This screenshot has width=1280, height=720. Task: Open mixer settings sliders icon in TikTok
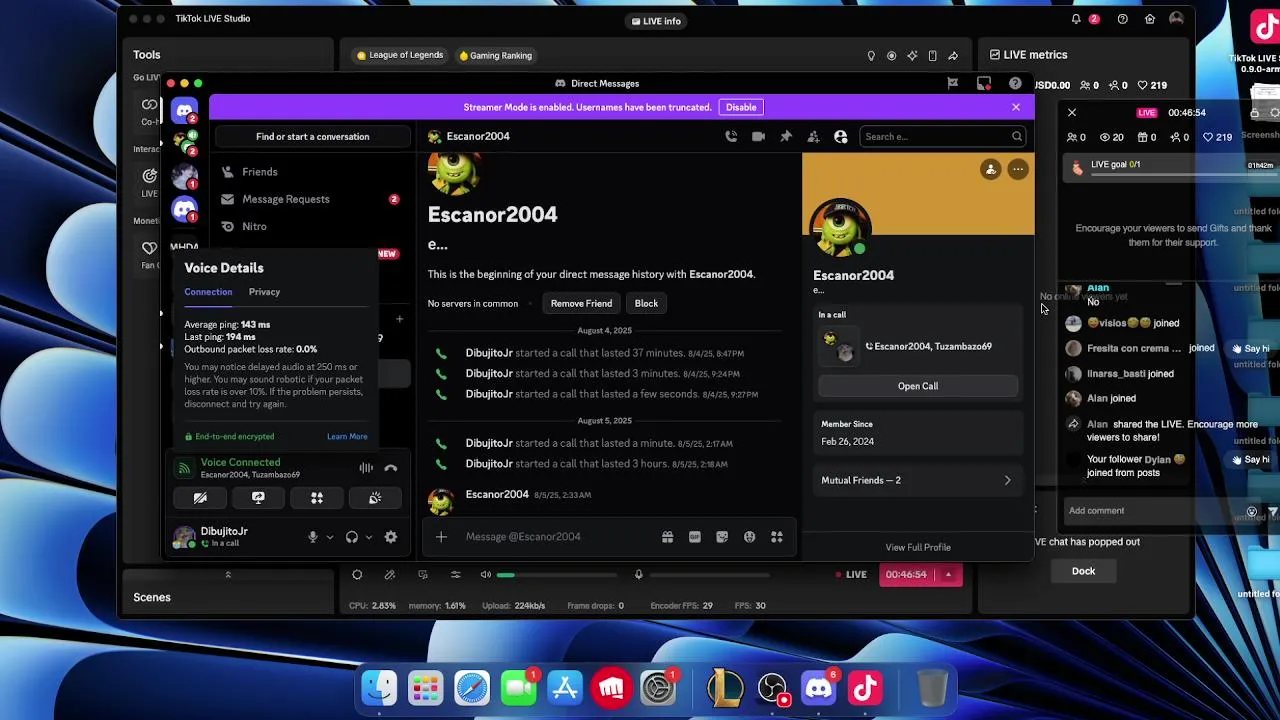point(455,575)
